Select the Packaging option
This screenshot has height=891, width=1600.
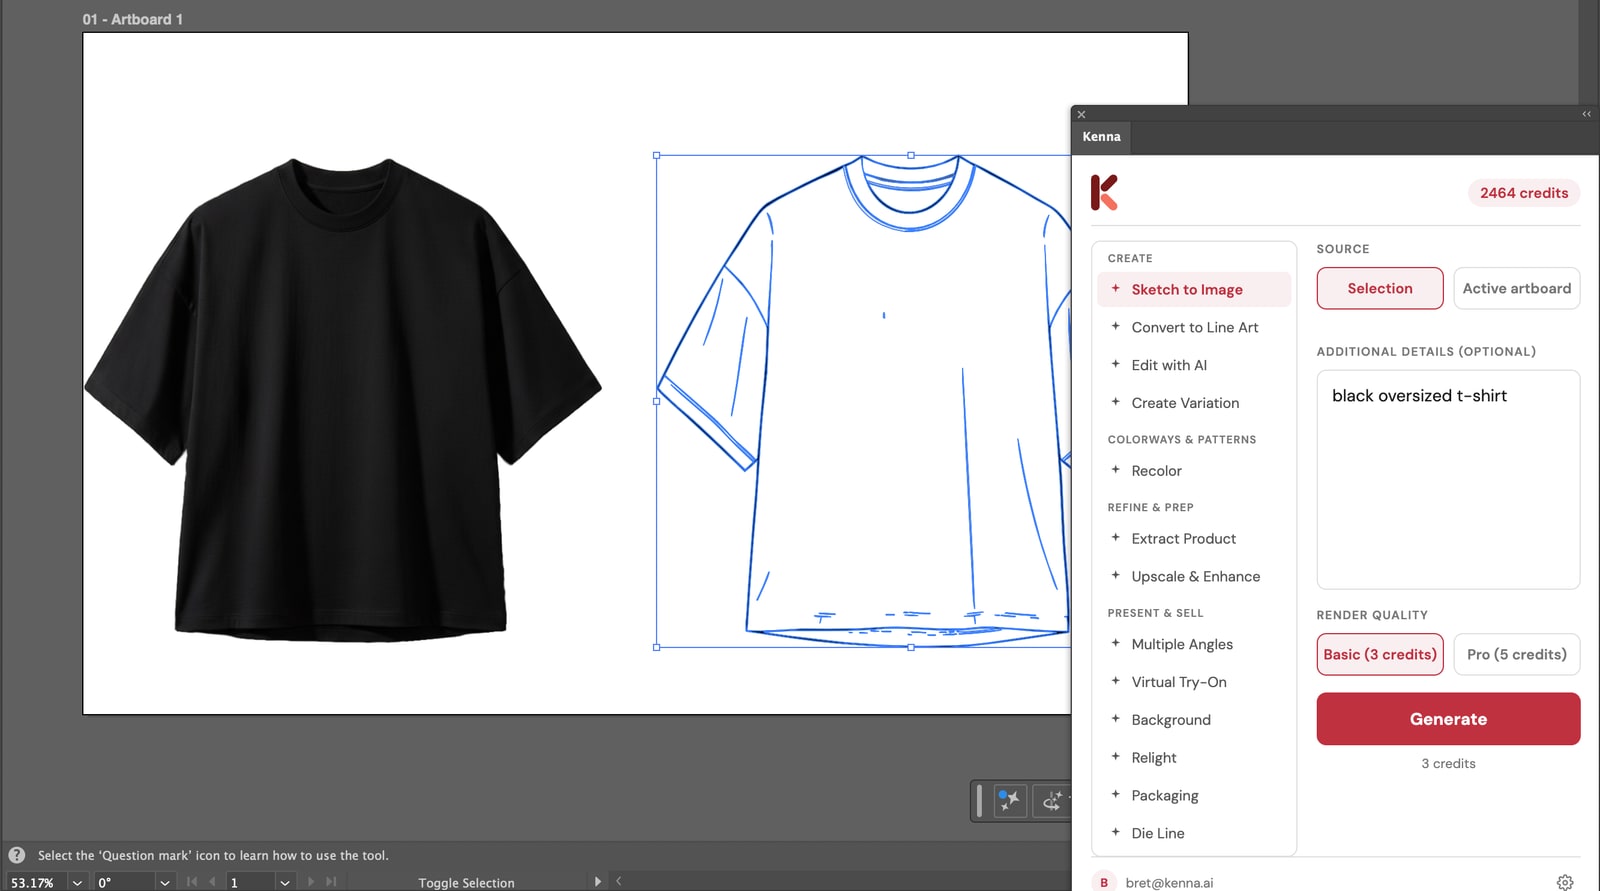1194,796
